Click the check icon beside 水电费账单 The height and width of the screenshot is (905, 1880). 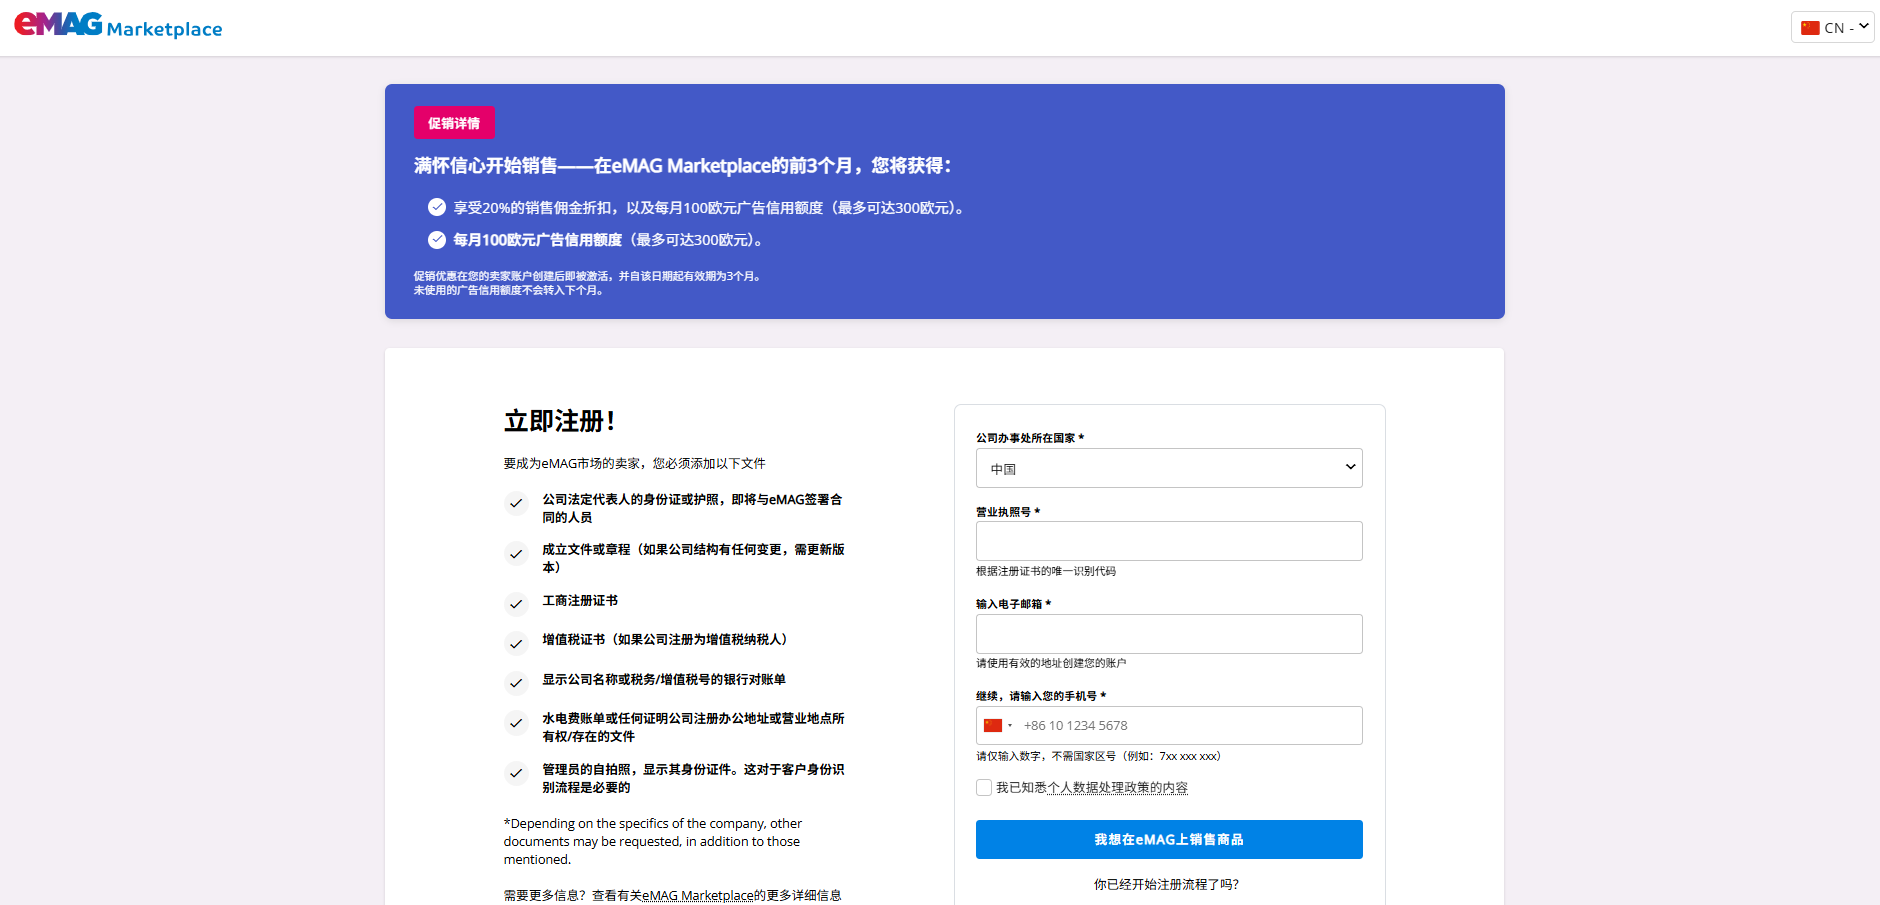[x=516, y=722]
